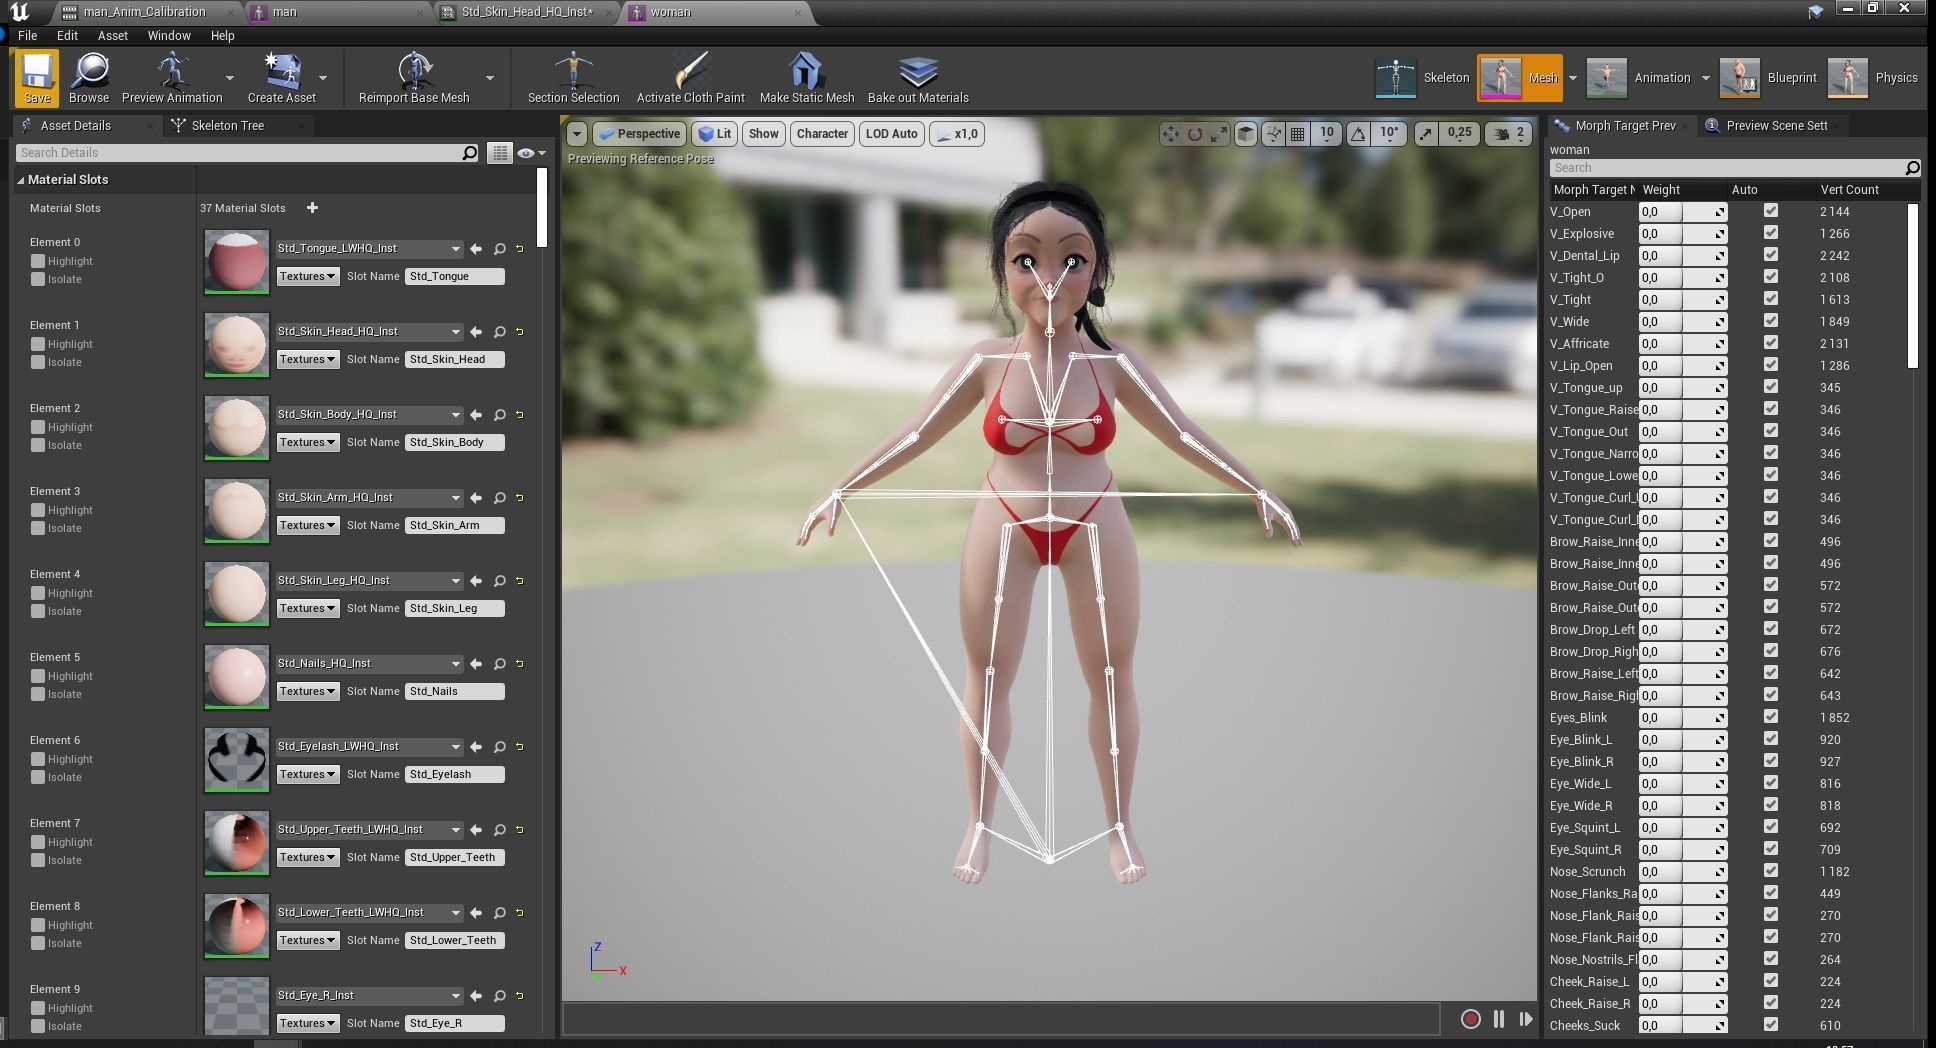Toggle the rotate gizmo icon in the viewport
Viewport: 1936px width, 1048px height.
point(1195,134)
